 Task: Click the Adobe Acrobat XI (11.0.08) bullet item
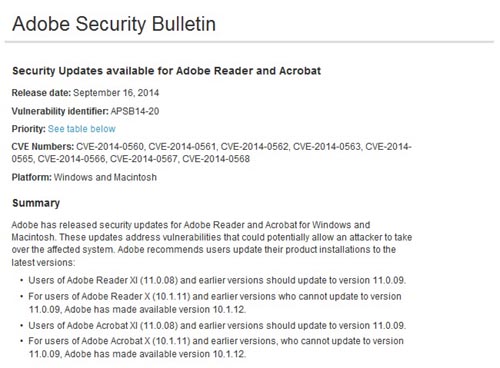click(x=217, y=325)
